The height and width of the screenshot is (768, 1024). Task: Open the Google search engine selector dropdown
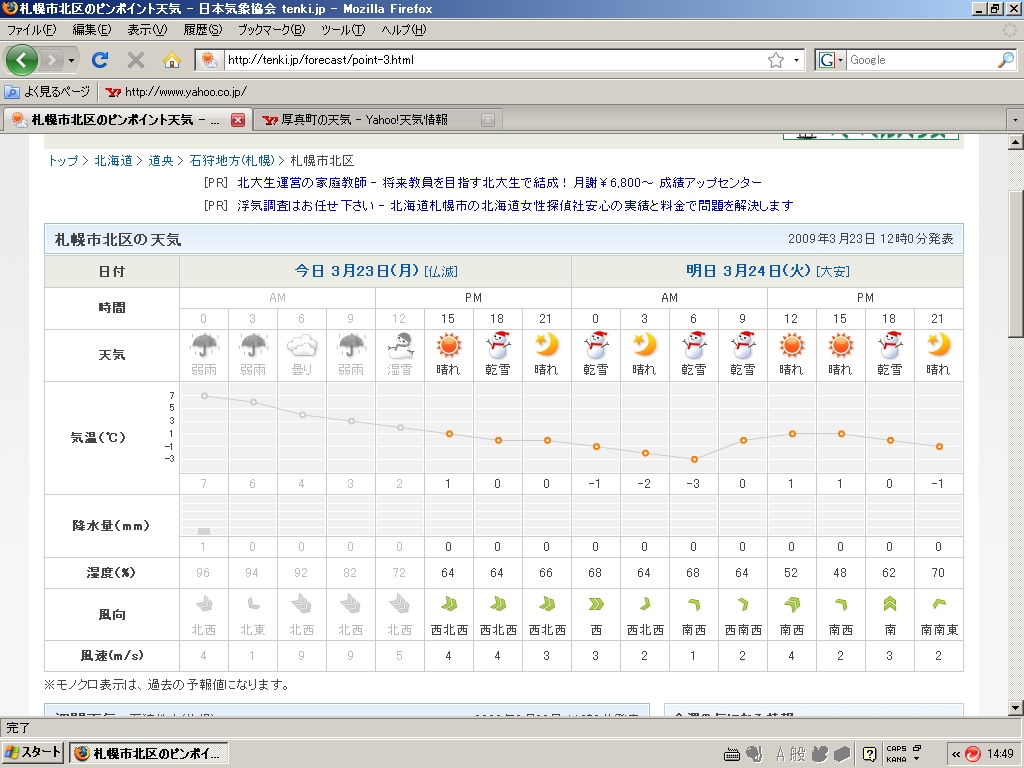click(x=831, y=60)
